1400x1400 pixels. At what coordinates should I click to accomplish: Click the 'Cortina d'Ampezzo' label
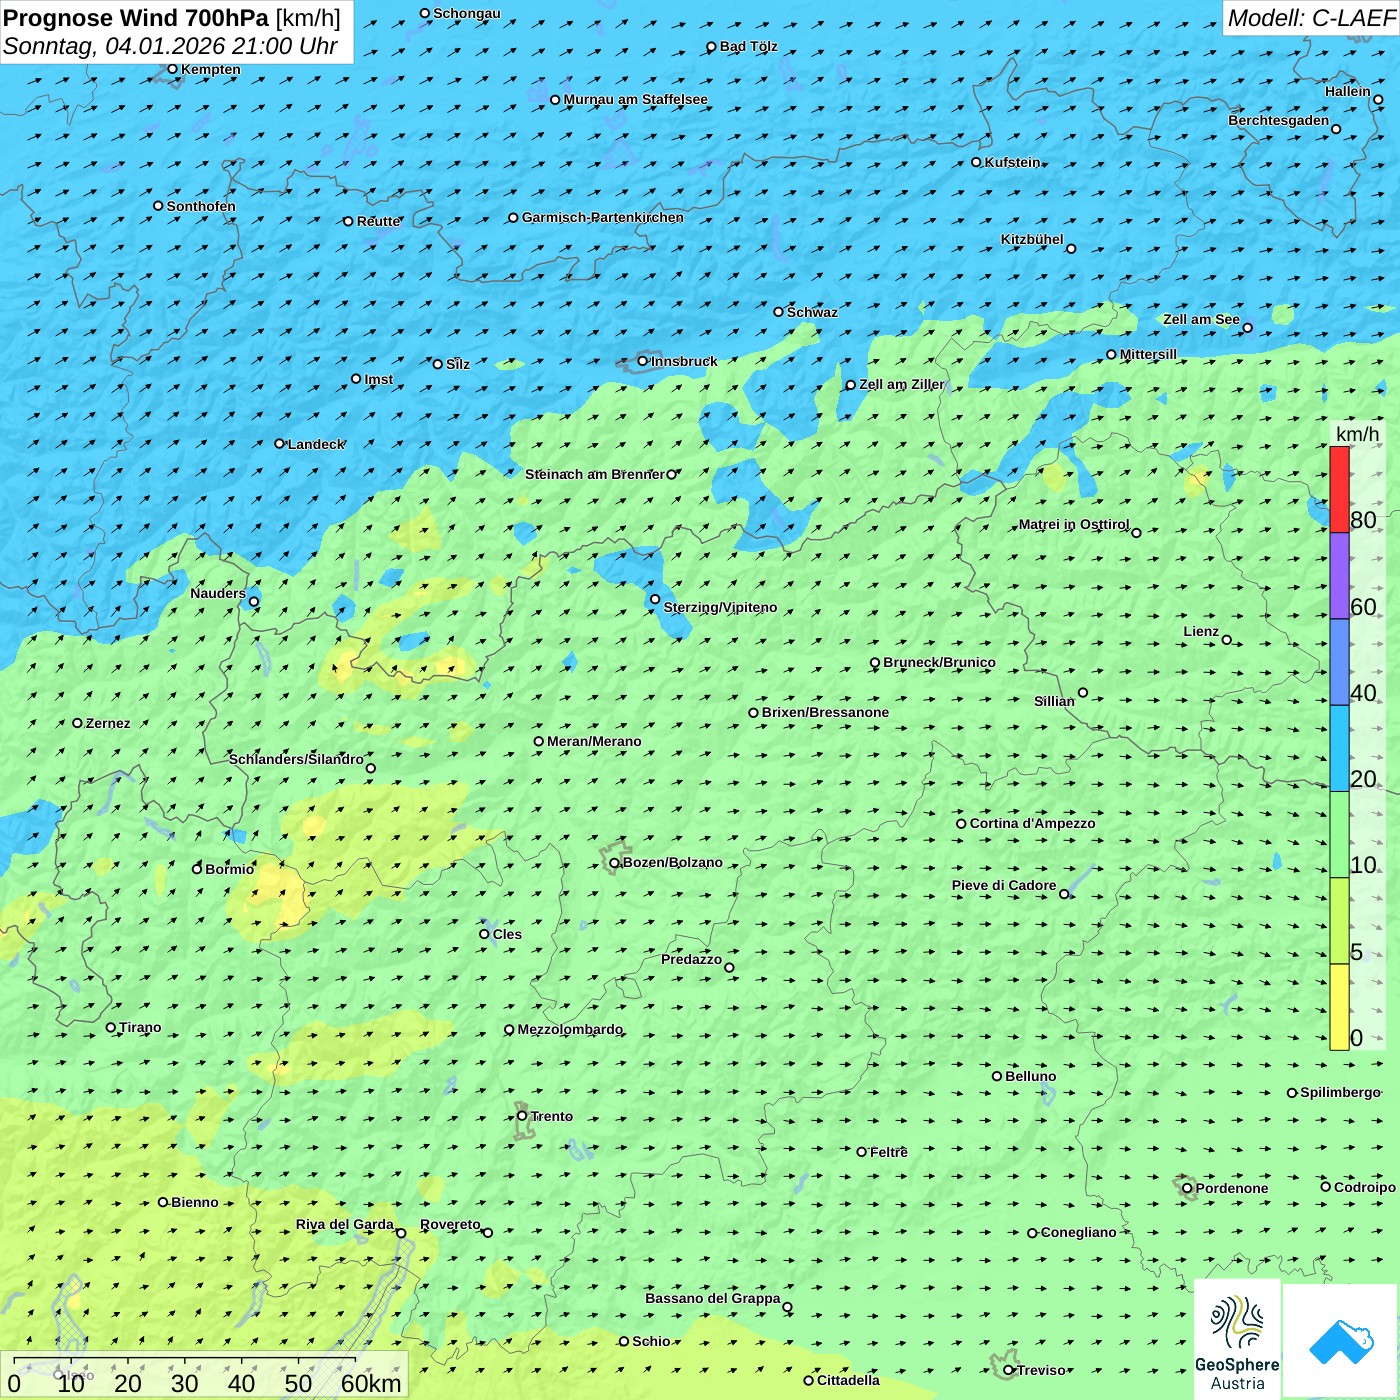click(x=1032, y=823)
